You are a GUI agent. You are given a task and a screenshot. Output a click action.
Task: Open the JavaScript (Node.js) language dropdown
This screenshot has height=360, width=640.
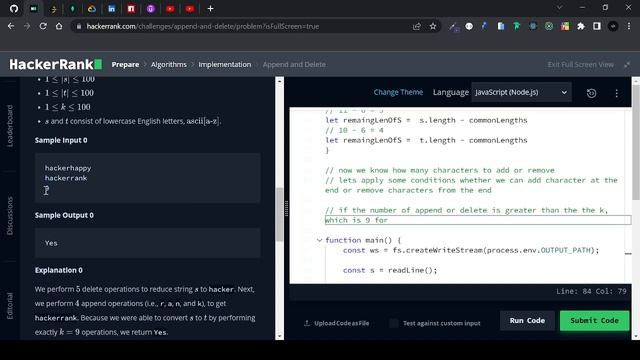pos(521,92)
